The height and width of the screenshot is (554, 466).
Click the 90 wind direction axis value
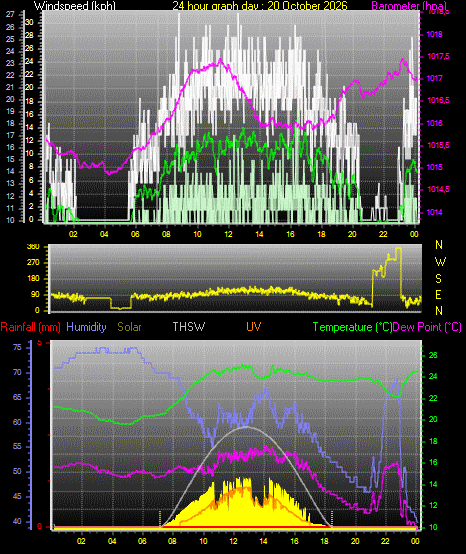point(36,295)
